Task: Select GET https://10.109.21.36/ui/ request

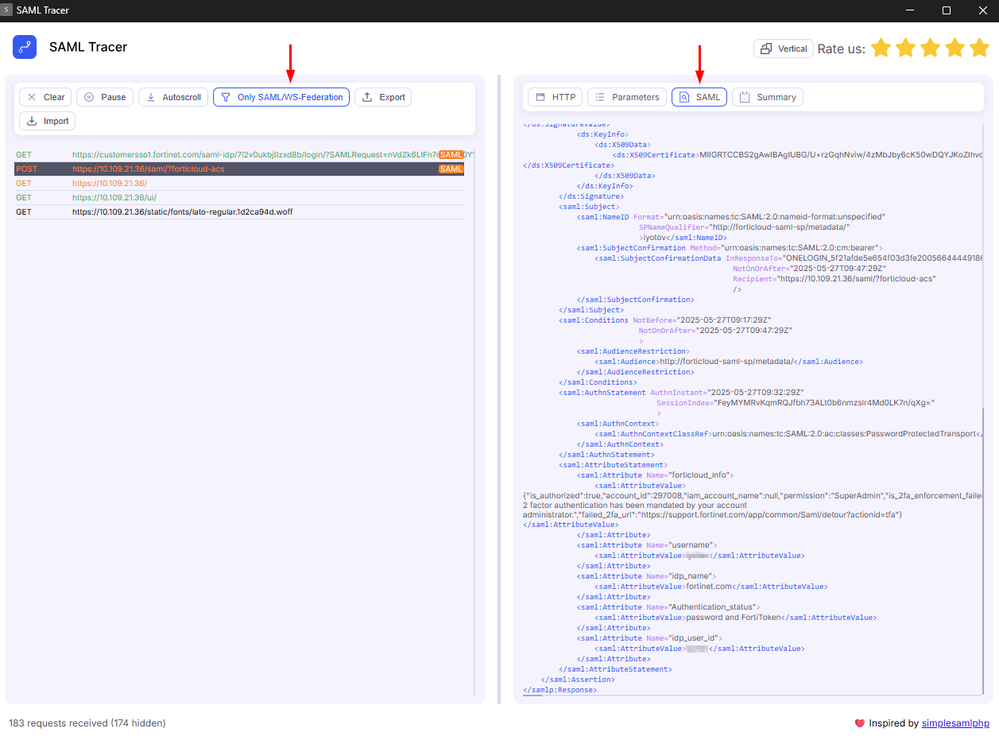Action: (x=239, y=198)
